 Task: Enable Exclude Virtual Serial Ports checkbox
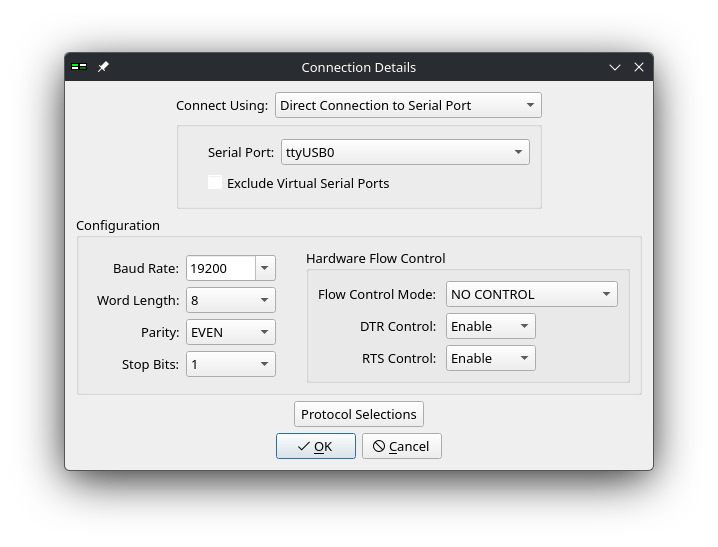coord(215,183)
